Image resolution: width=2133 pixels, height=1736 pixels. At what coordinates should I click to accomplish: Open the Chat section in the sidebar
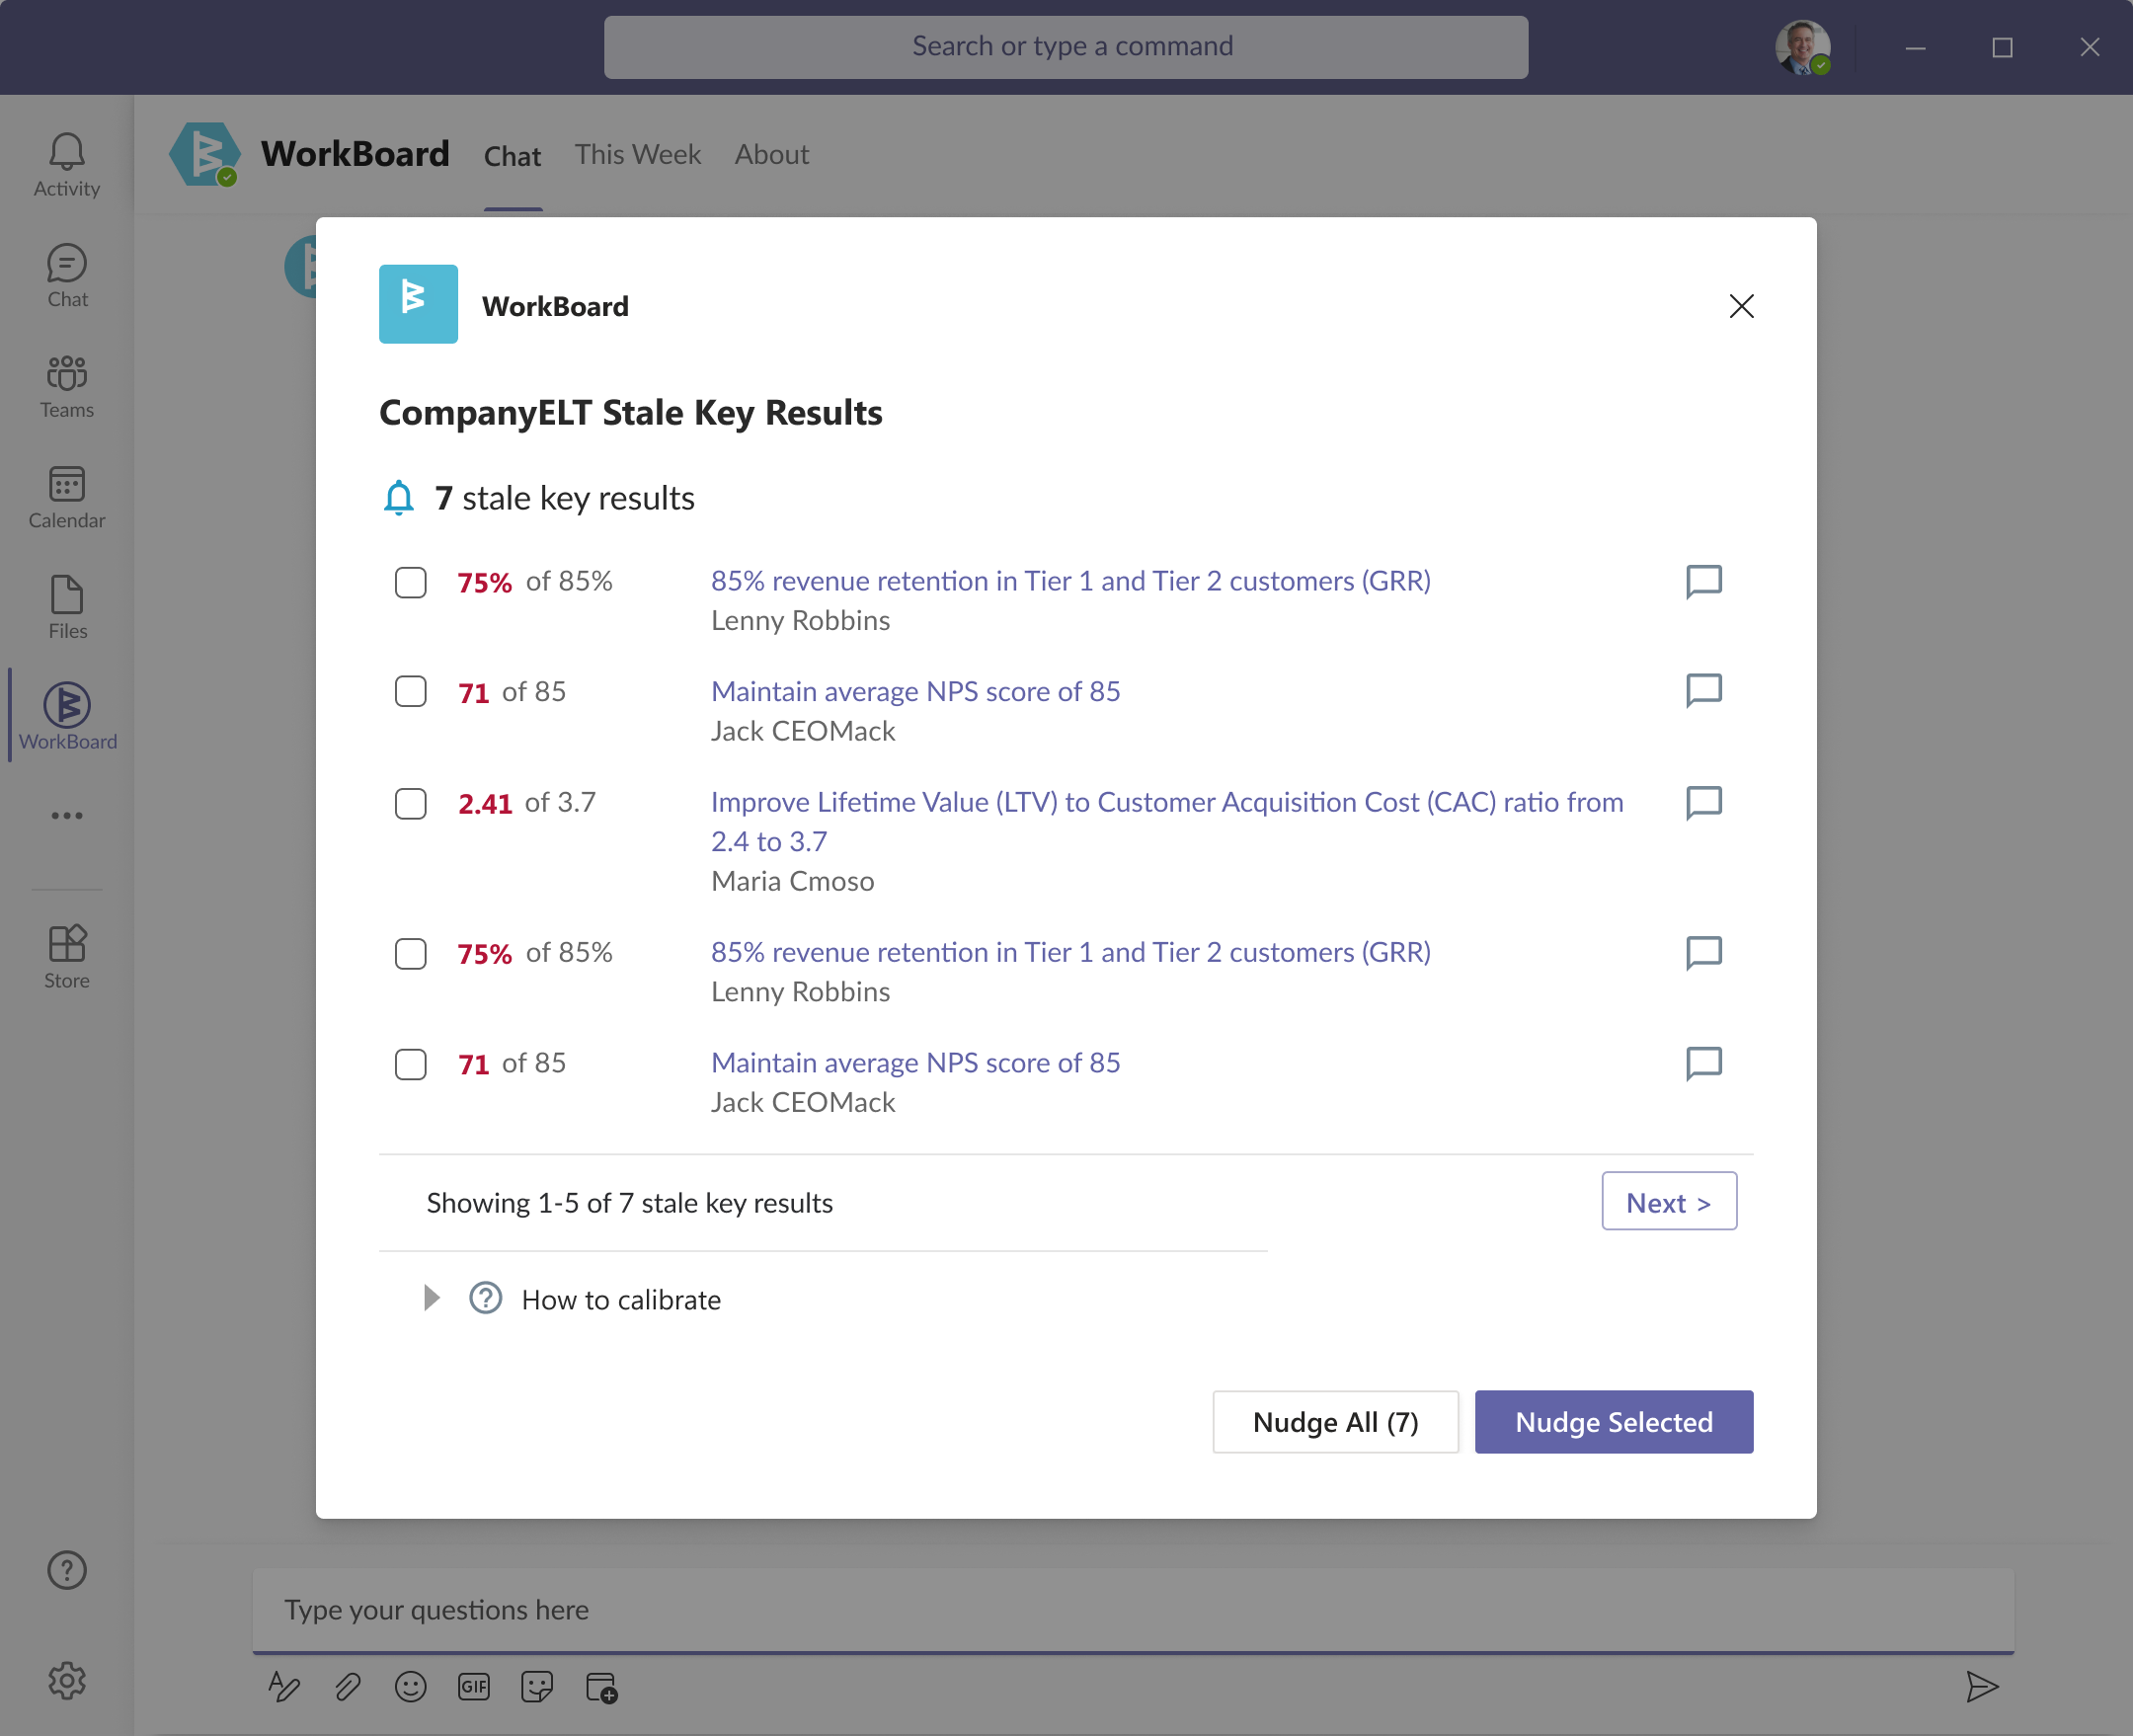pos(67,277)
